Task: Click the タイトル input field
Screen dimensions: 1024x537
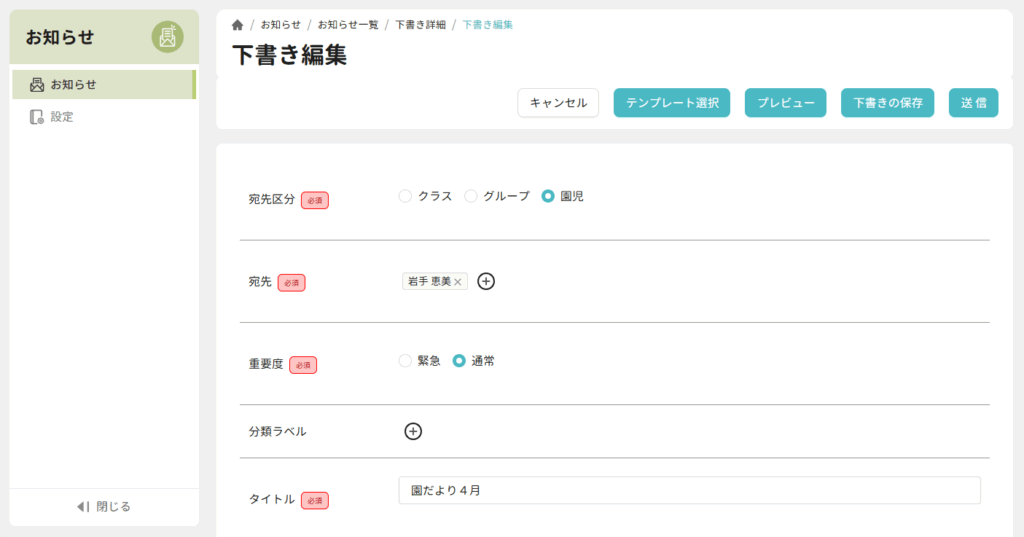Action: (689, 490)
